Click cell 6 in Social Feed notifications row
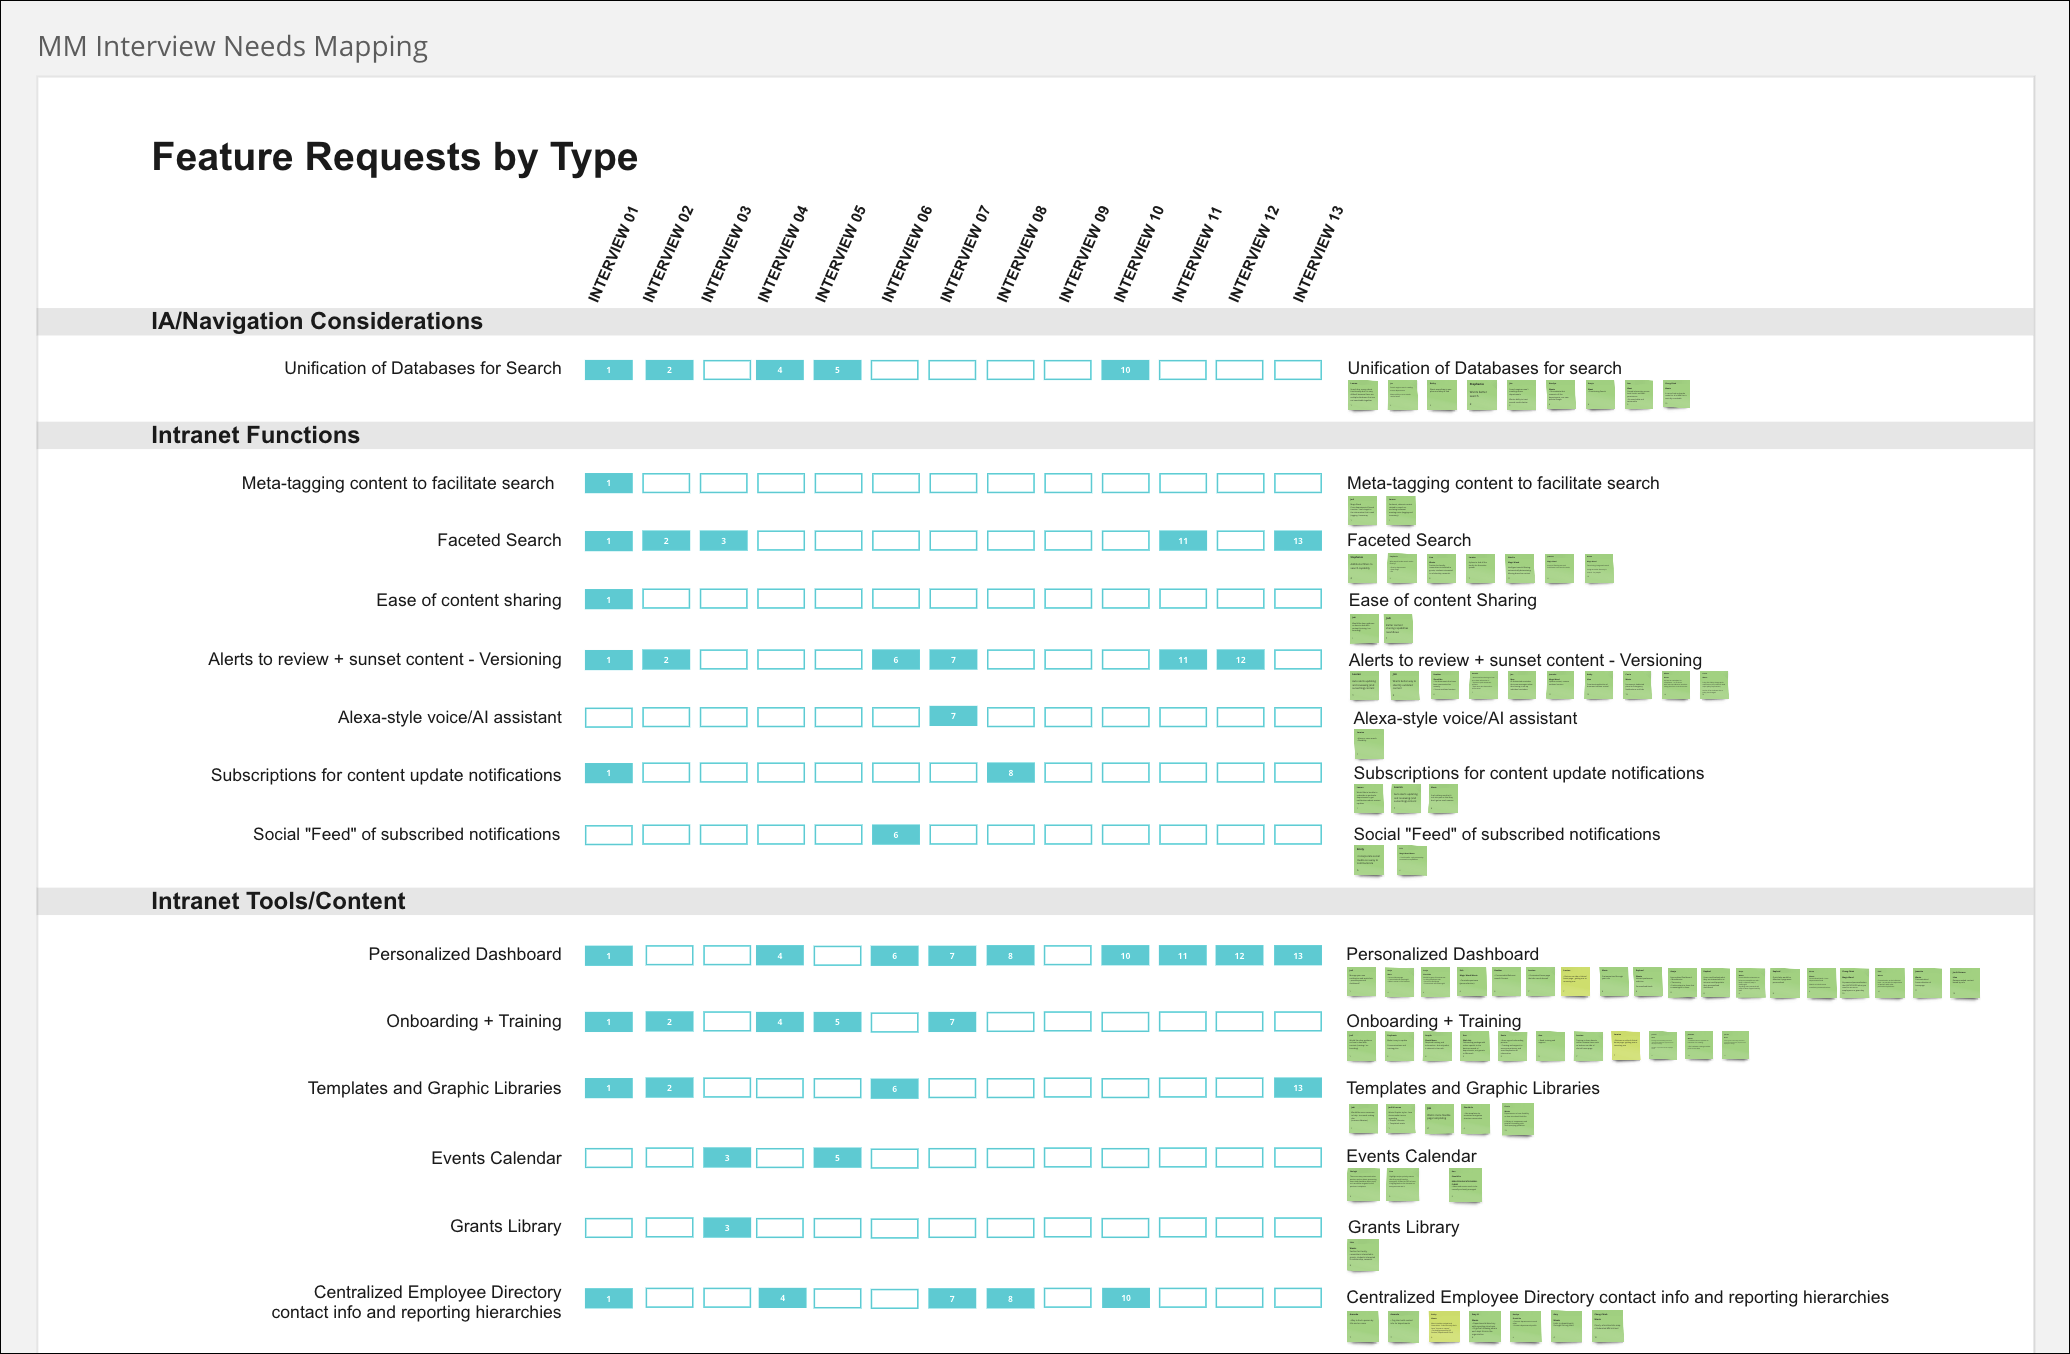The image size is (2070, 1354). pyautogui.click(x=896, y=835)
